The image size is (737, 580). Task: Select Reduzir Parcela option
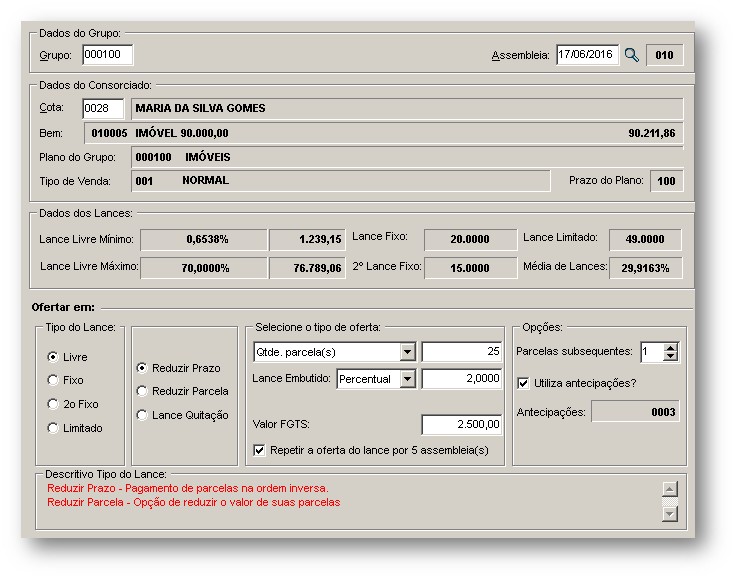[142, 391]
